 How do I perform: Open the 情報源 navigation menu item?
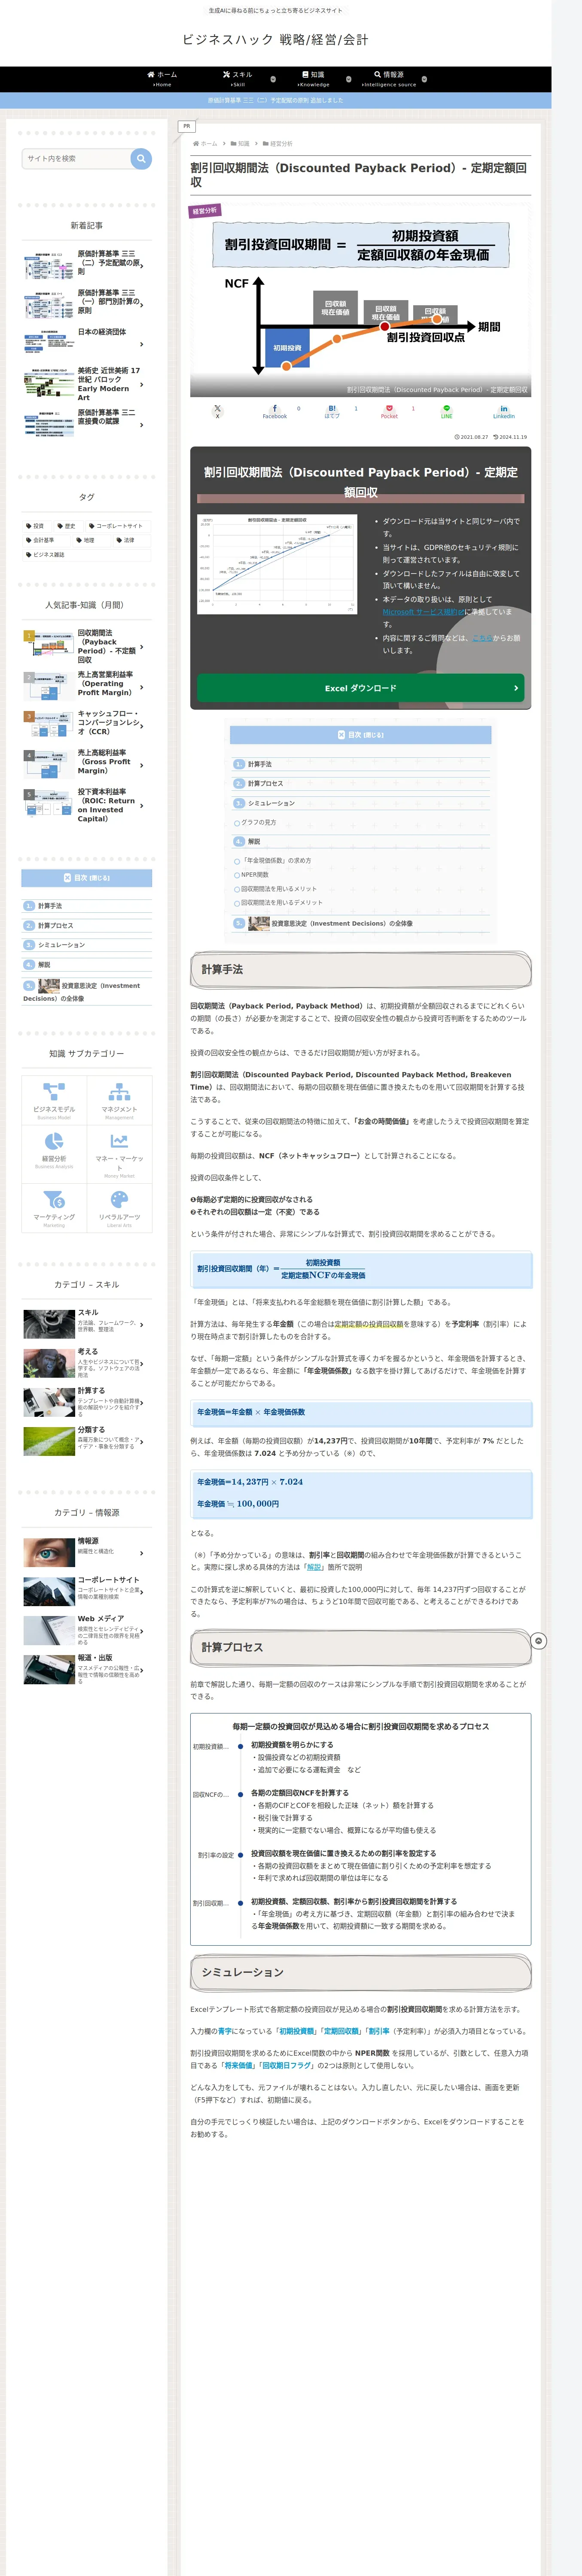(389, 79)
